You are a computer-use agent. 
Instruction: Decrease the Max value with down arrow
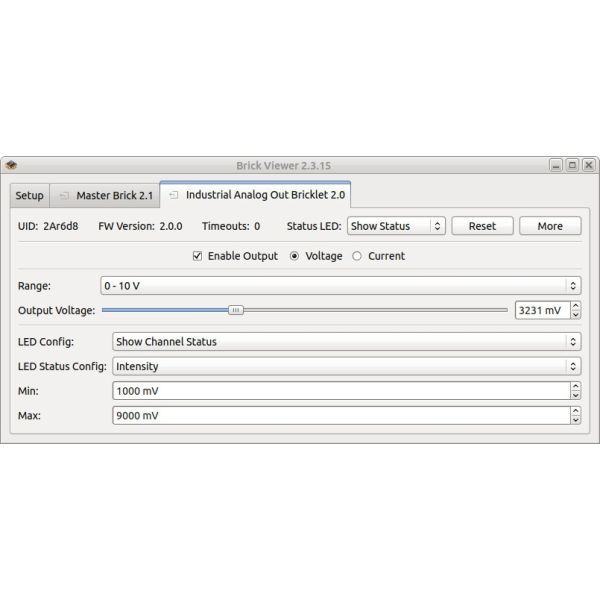(576, 420)
